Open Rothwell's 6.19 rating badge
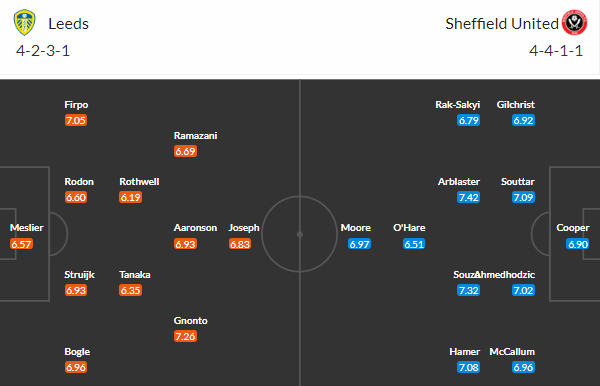600x386 pixels. 130,197
